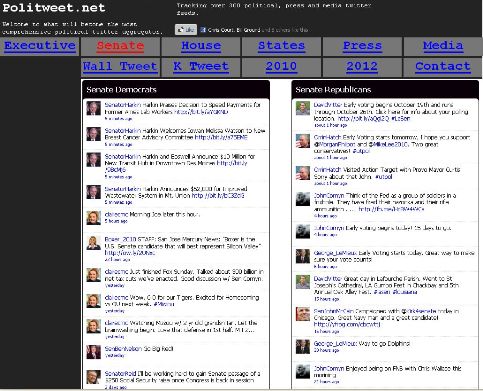Viewport: 483px width, 391px height.
Task: Open the Media section
Action: point(443,46)
